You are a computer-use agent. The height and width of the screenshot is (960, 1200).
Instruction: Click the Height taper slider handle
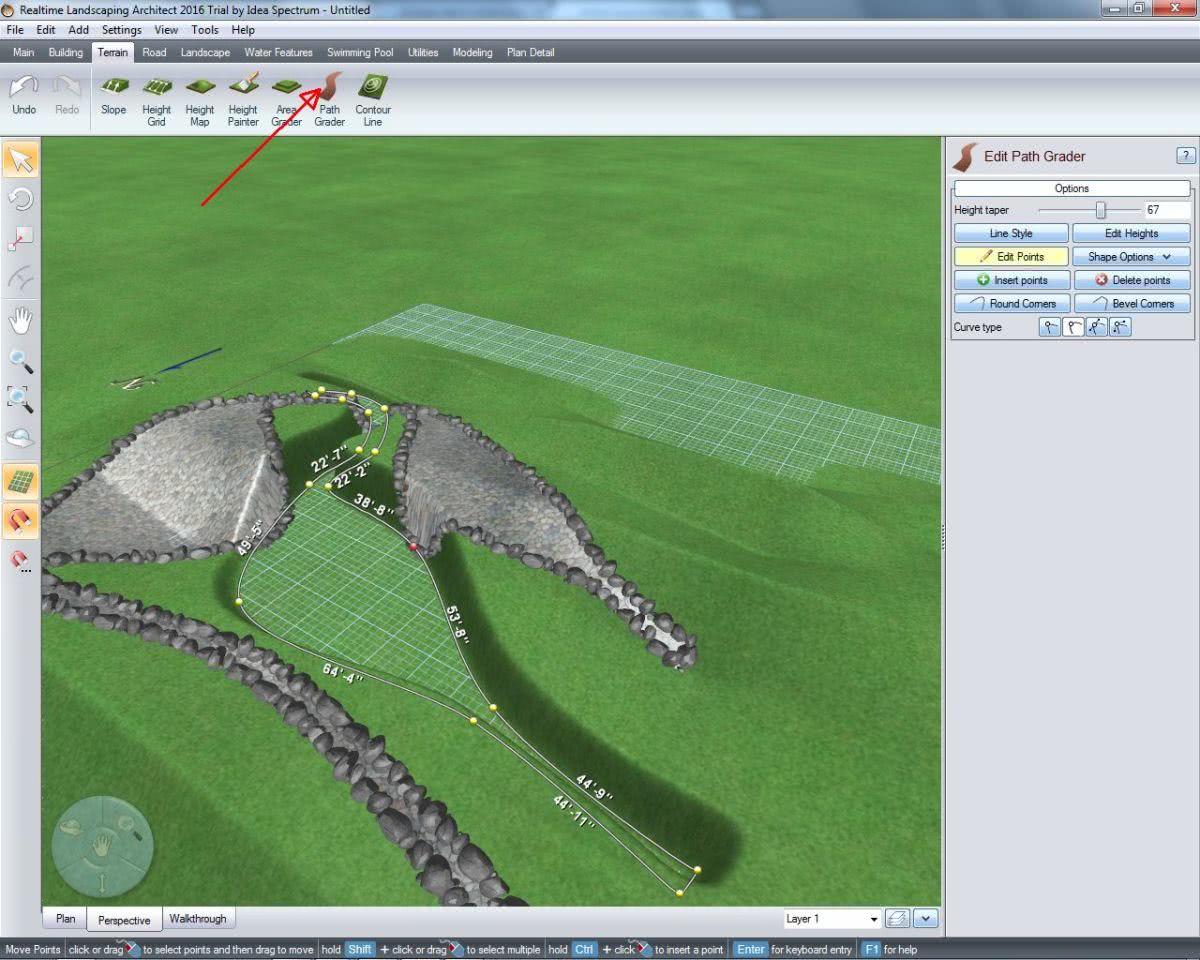coord(1101,210)
